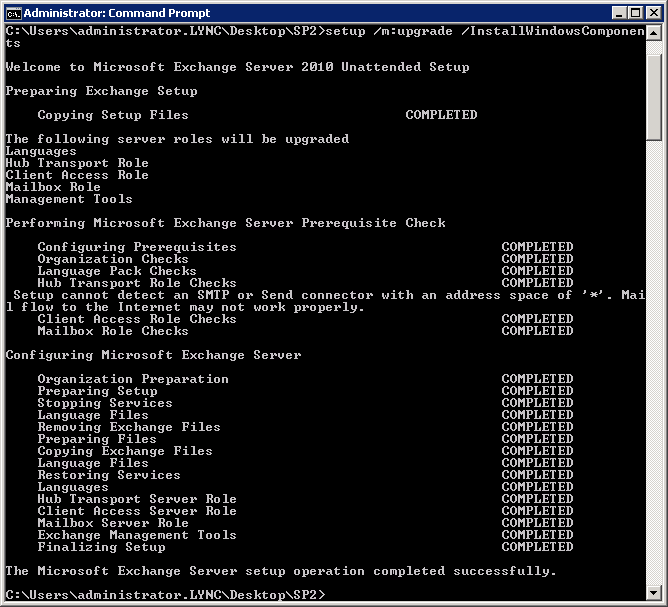Click the Organization Checks line
This screenshot has width=668, height=607.
coord(113,259)
